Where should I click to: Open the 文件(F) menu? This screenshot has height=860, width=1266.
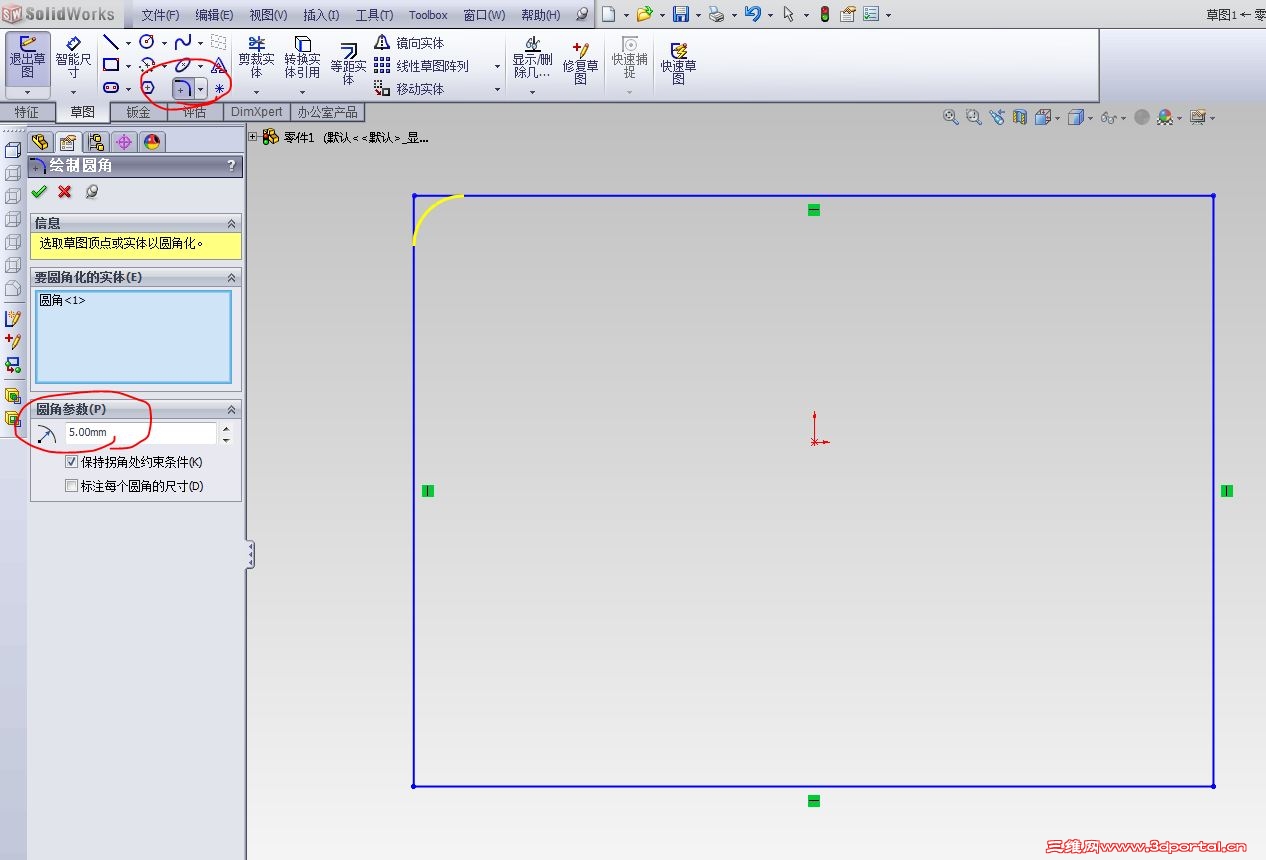tap(160, 15)
